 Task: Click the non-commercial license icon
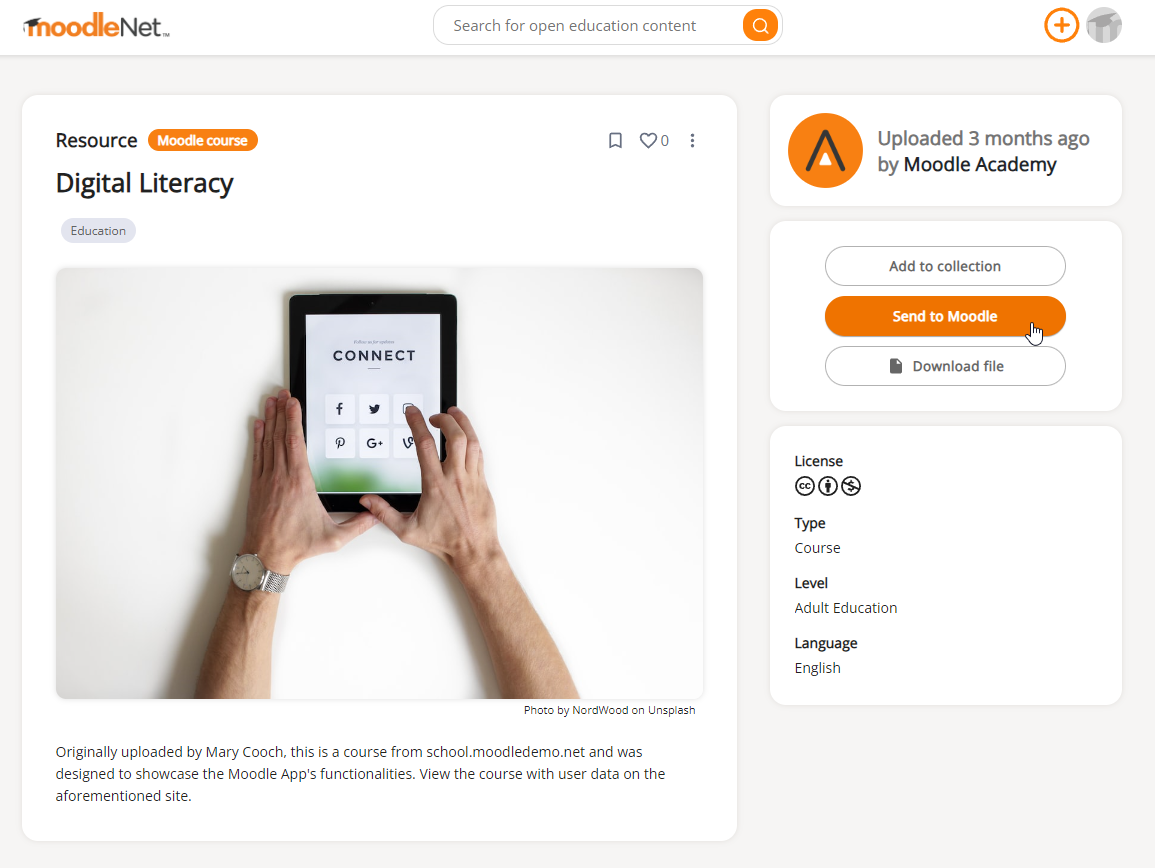(x=851, y=486)
